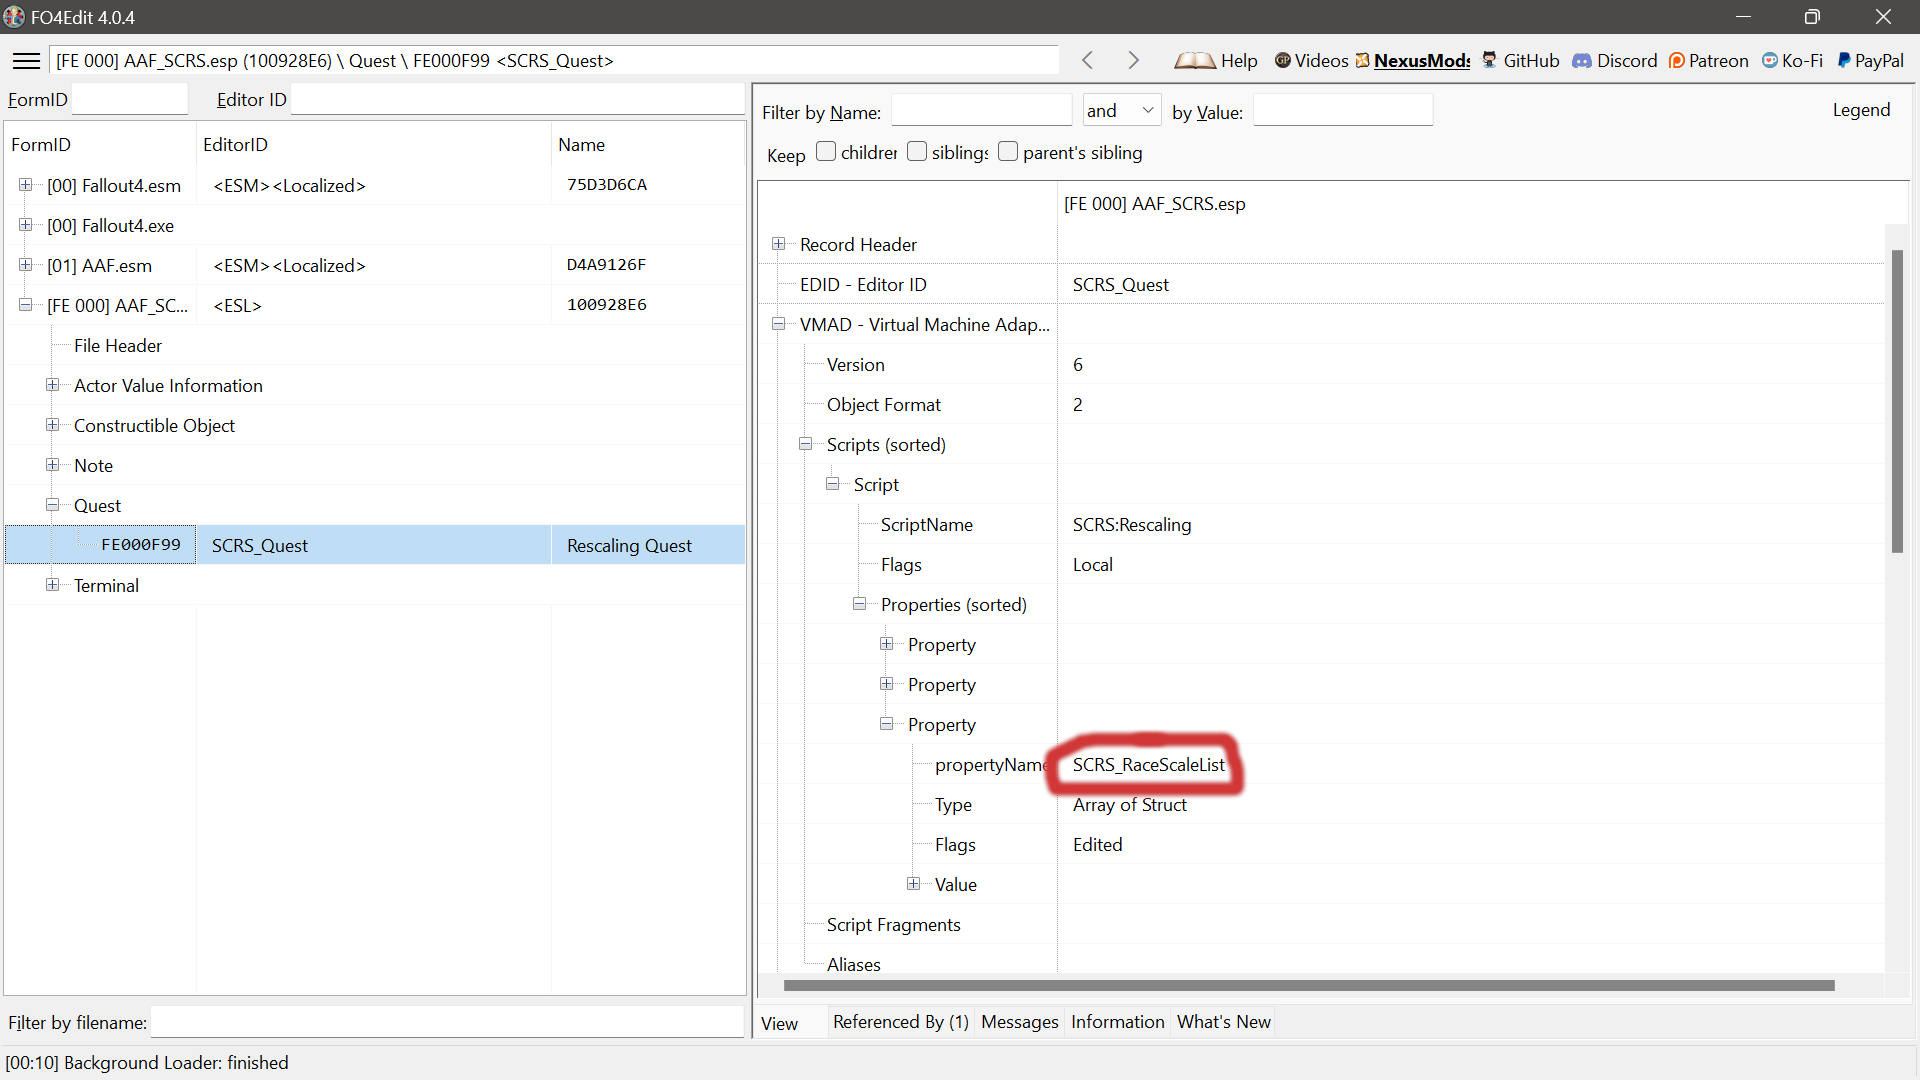The width and height of the screenshot is (1920, 1080).
Task: Expand Actor Value Information group
Action: coord(53,385)
